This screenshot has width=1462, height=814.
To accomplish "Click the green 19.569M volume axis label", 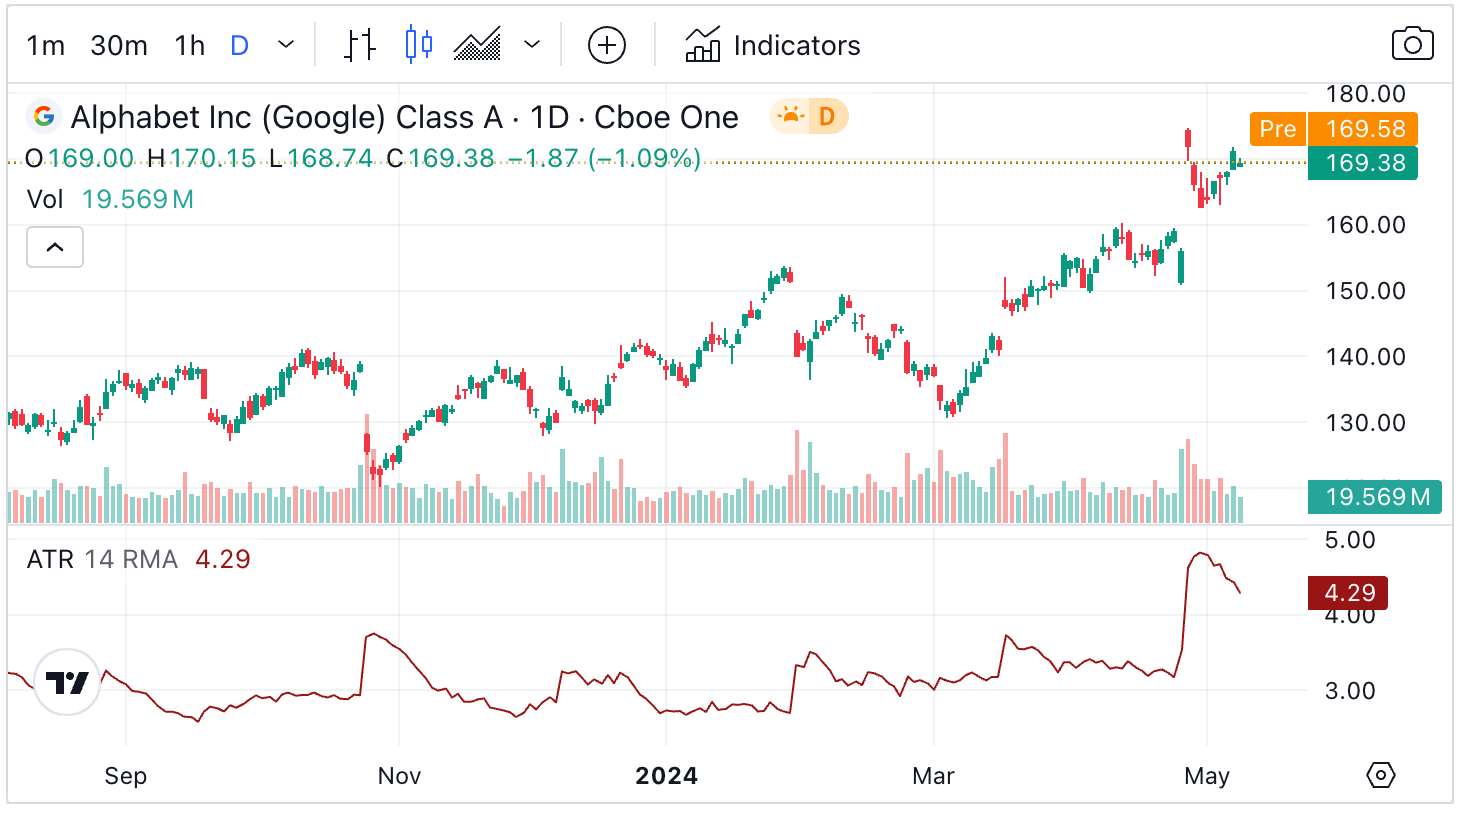I will (1375, 497).
